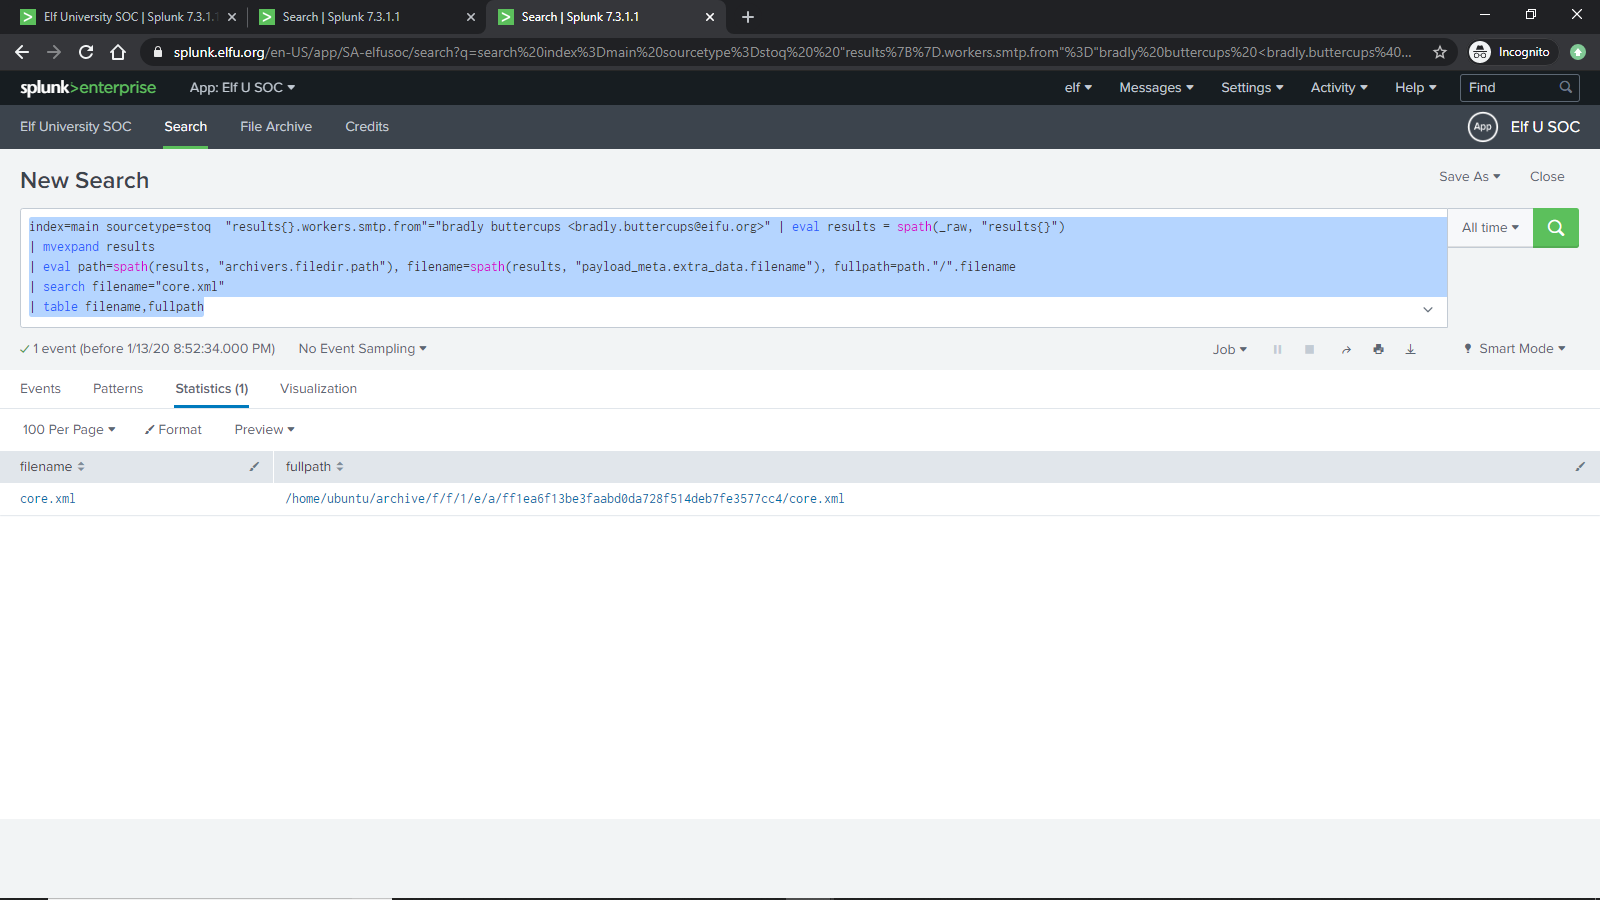Edit the filename column with its pencil icon

point(254,467)
